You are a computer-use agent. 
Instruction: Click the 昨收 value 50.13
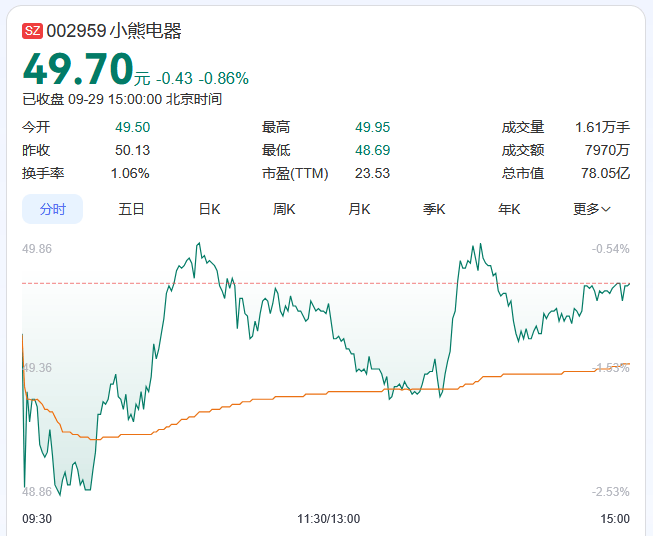click(132, 150)
